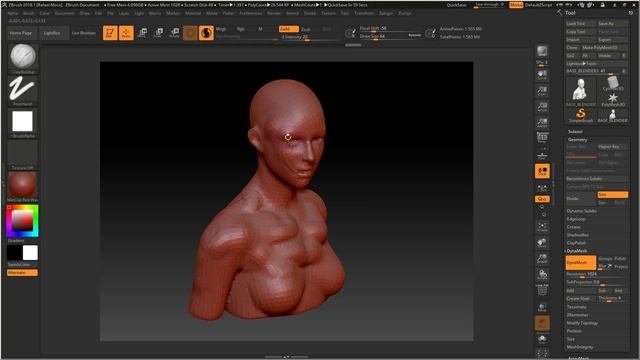Open the Brush menu

click(x=29, y=13)
